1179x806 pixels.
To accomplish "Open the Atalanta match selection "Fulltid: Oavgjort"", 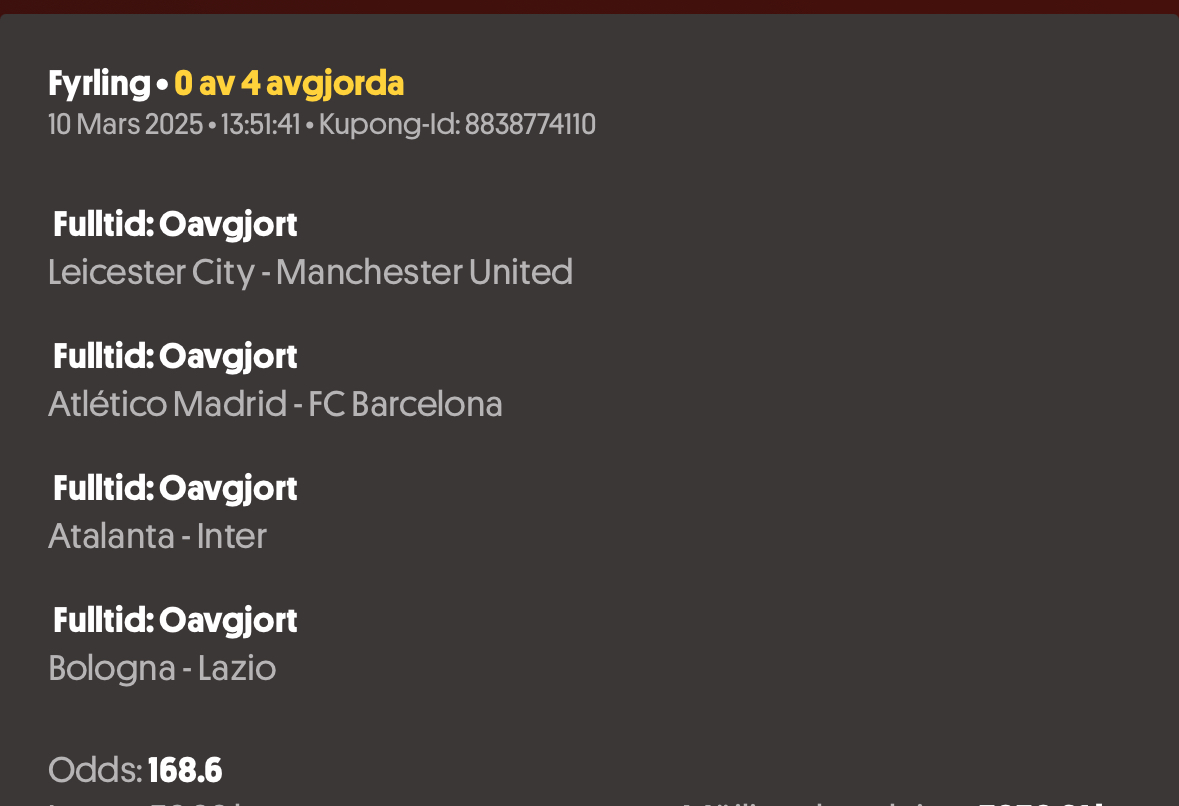I will click(x=175, y=489).
